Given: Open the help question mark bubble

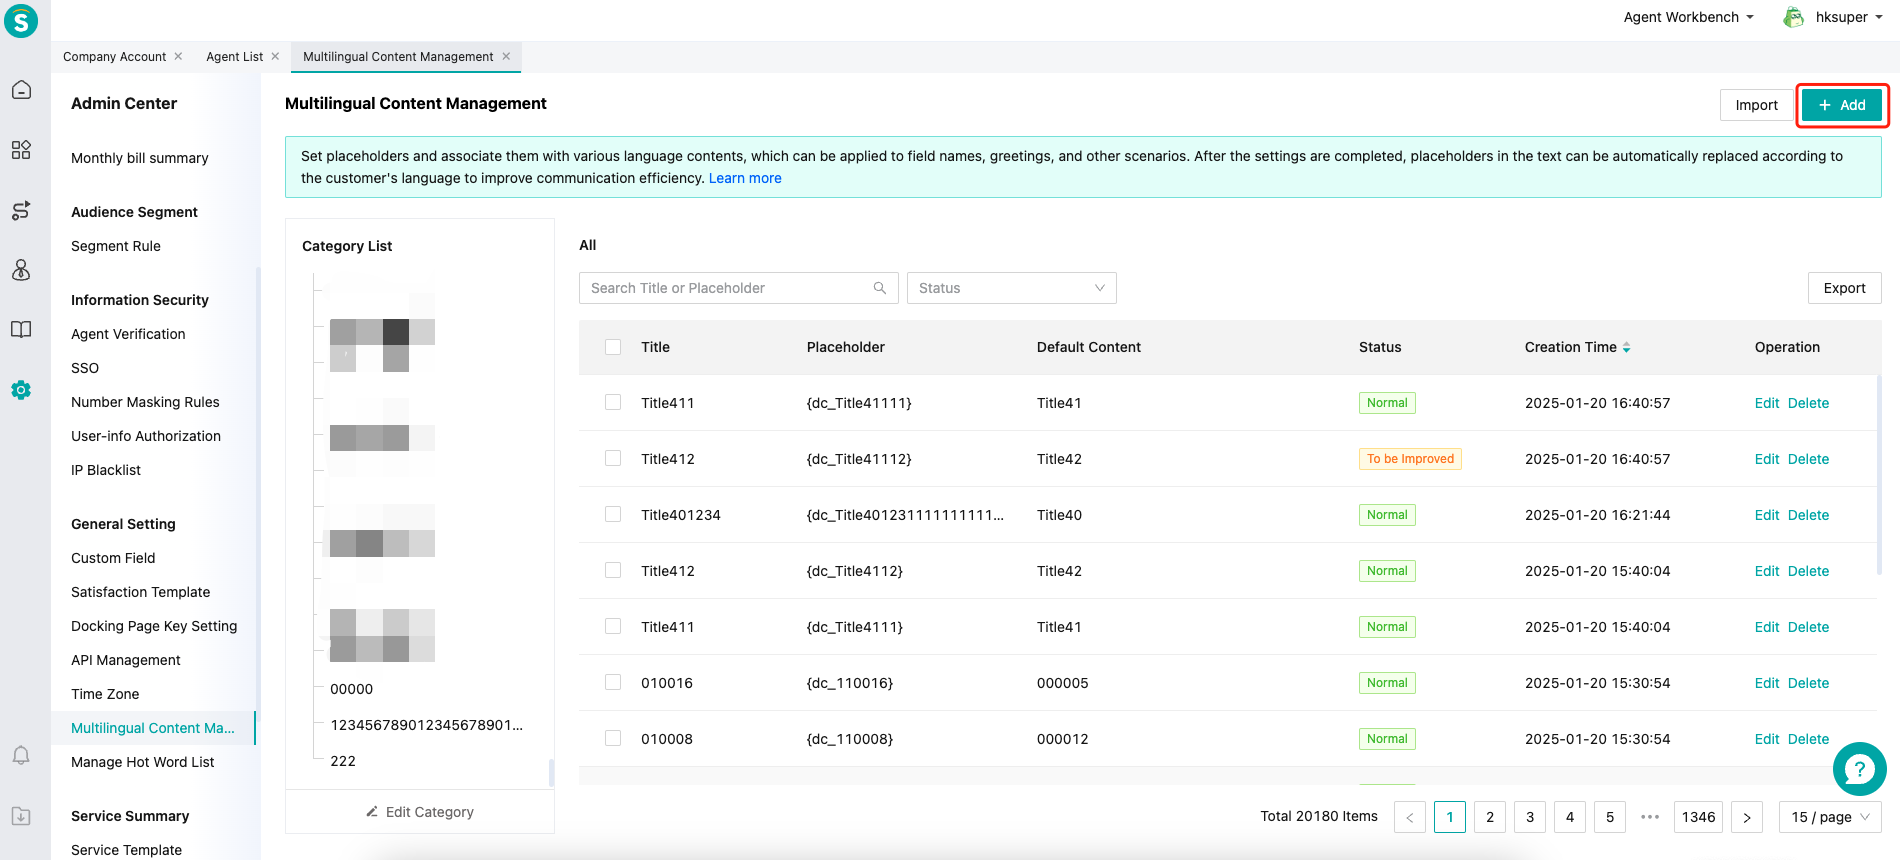Looking at the screenshot, I should coord(1860,768).
